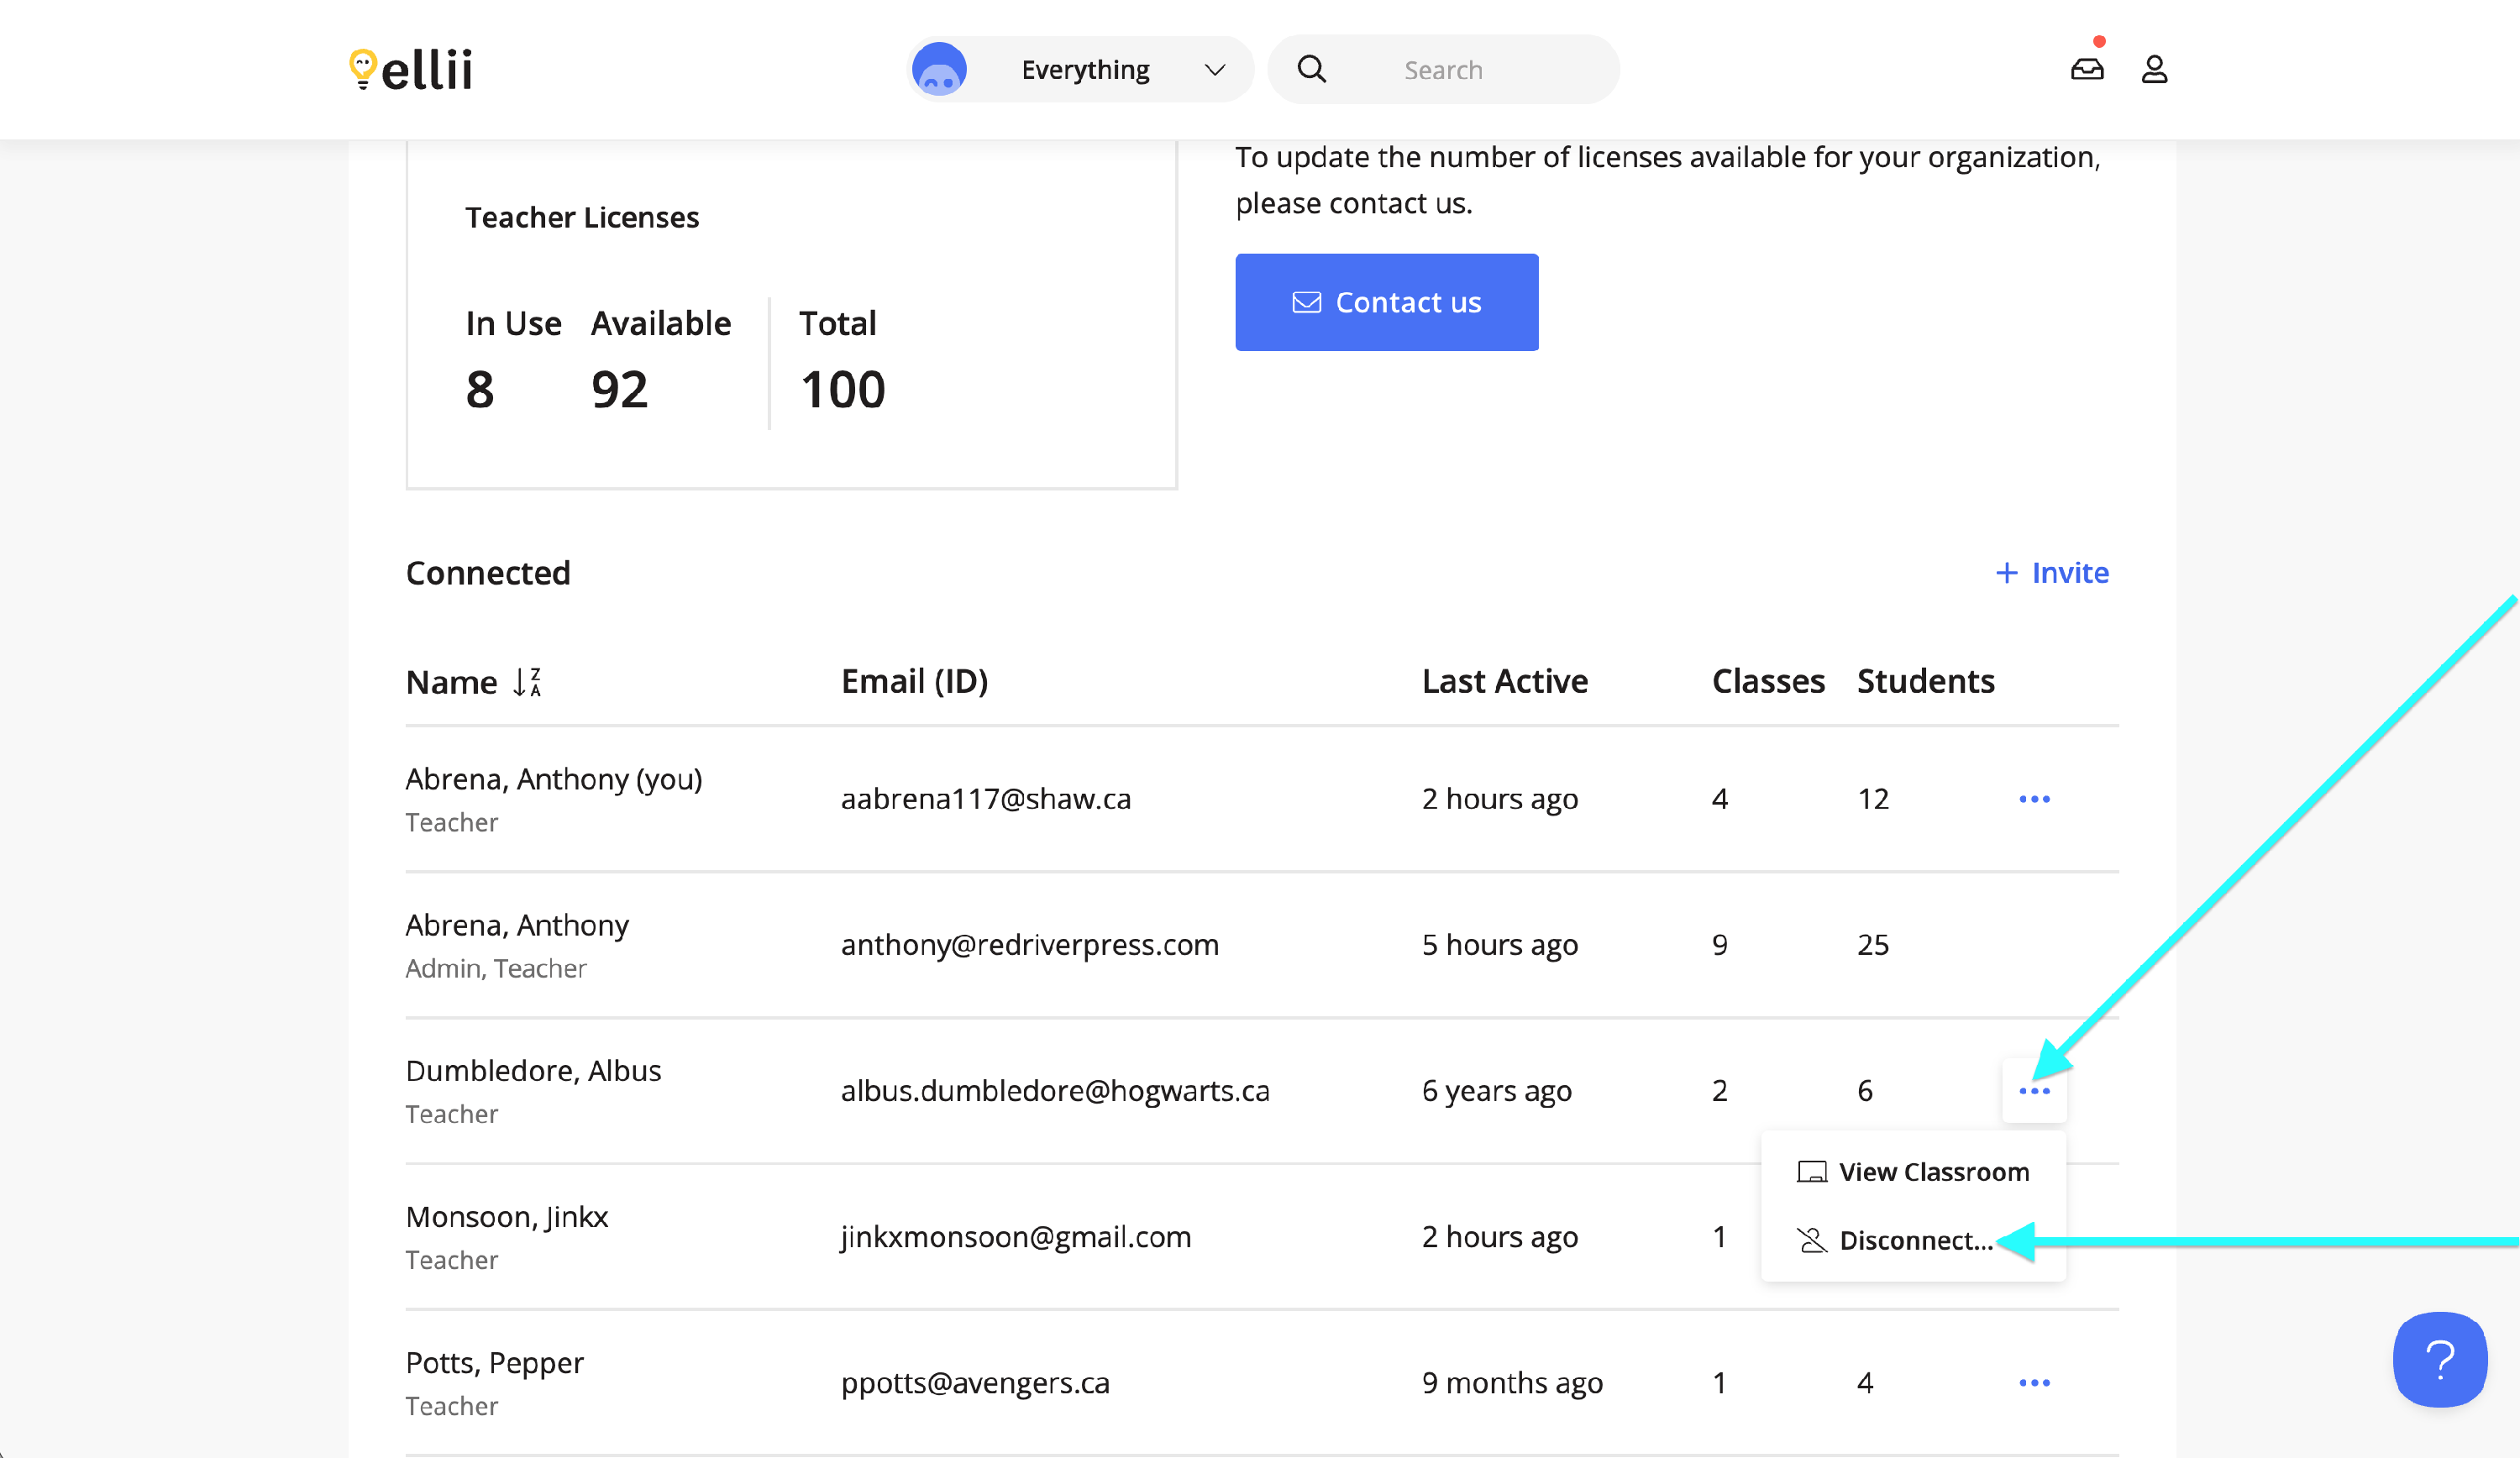This screenshot has height=1458, width=2520.
Task: Open the user account profile icon
Action: 2154,69
